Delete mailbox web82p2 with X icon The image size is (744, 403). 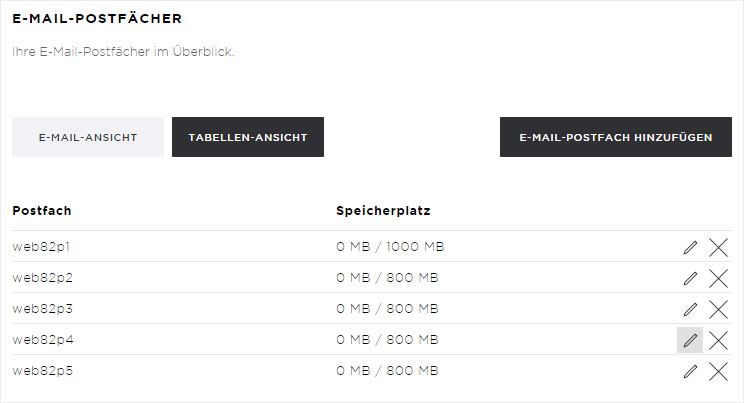pos(718,278)
